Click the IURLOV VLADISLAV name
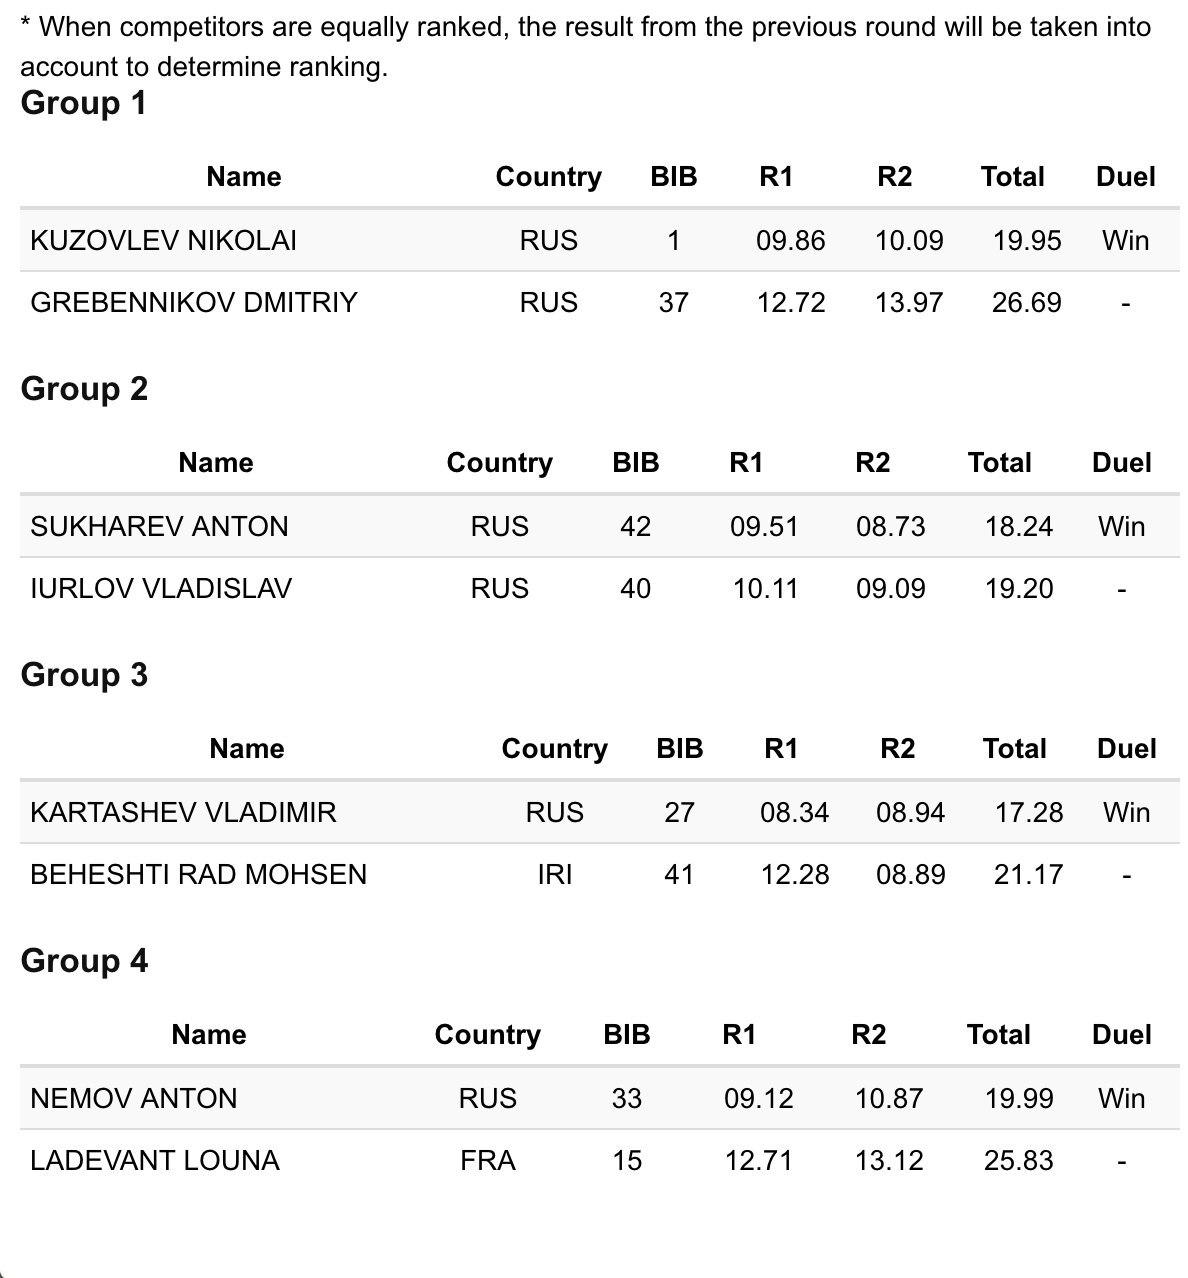The image size is (1188, 1278). pos(161,588)
